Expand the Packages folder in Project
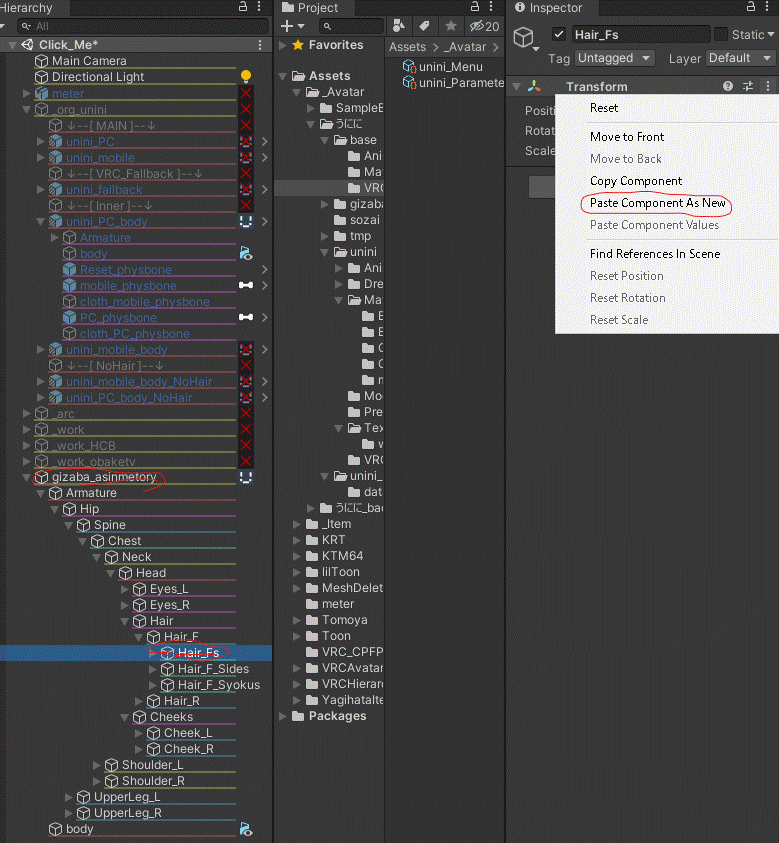Screen dimensions: 779x843 click(283, 716)
